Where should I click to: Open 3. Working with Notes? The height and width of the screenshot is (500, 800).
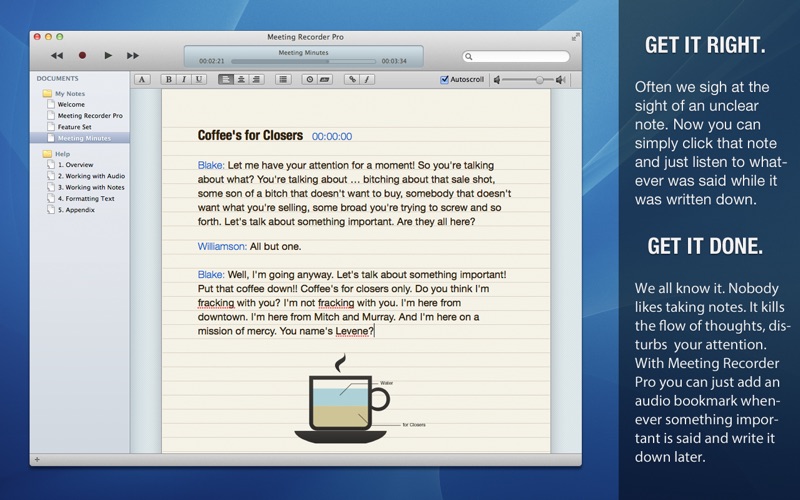pyautogui.click(x=91, y=187)
